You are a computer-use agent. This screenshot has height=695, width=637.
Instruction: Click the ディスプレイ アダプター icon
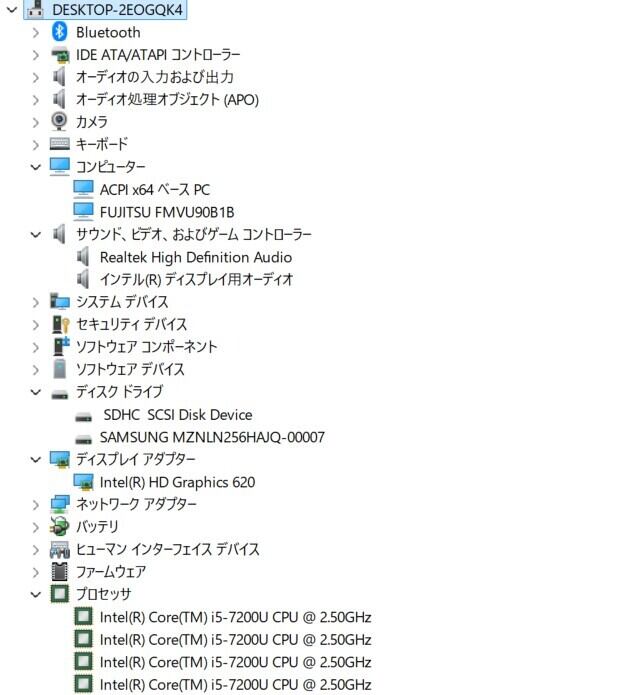[x=59, y=460]
